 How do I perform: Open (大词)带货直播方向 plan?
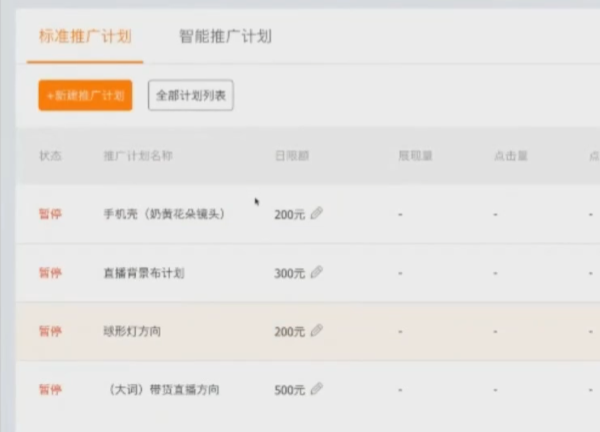click(x=163, y=390)
